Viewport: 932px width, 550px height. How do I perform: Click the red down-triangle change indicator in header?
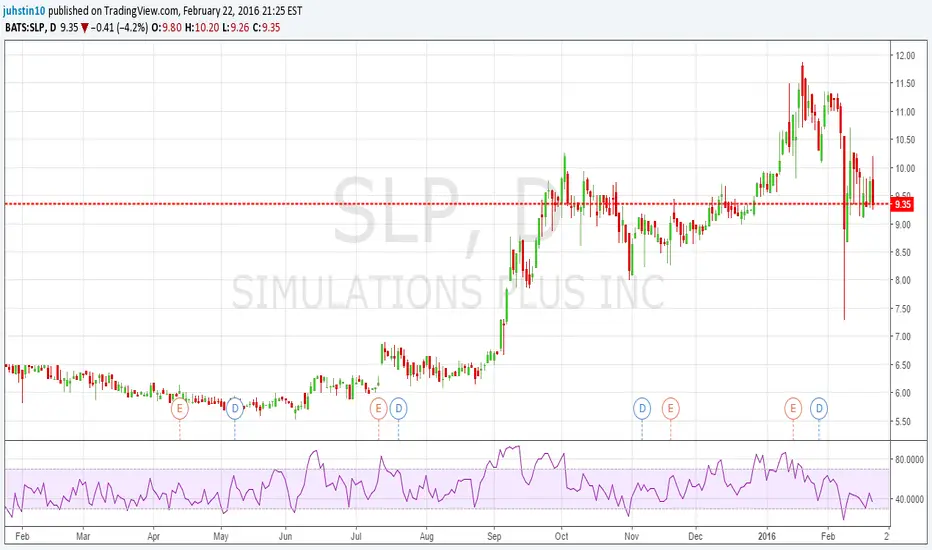85,28
